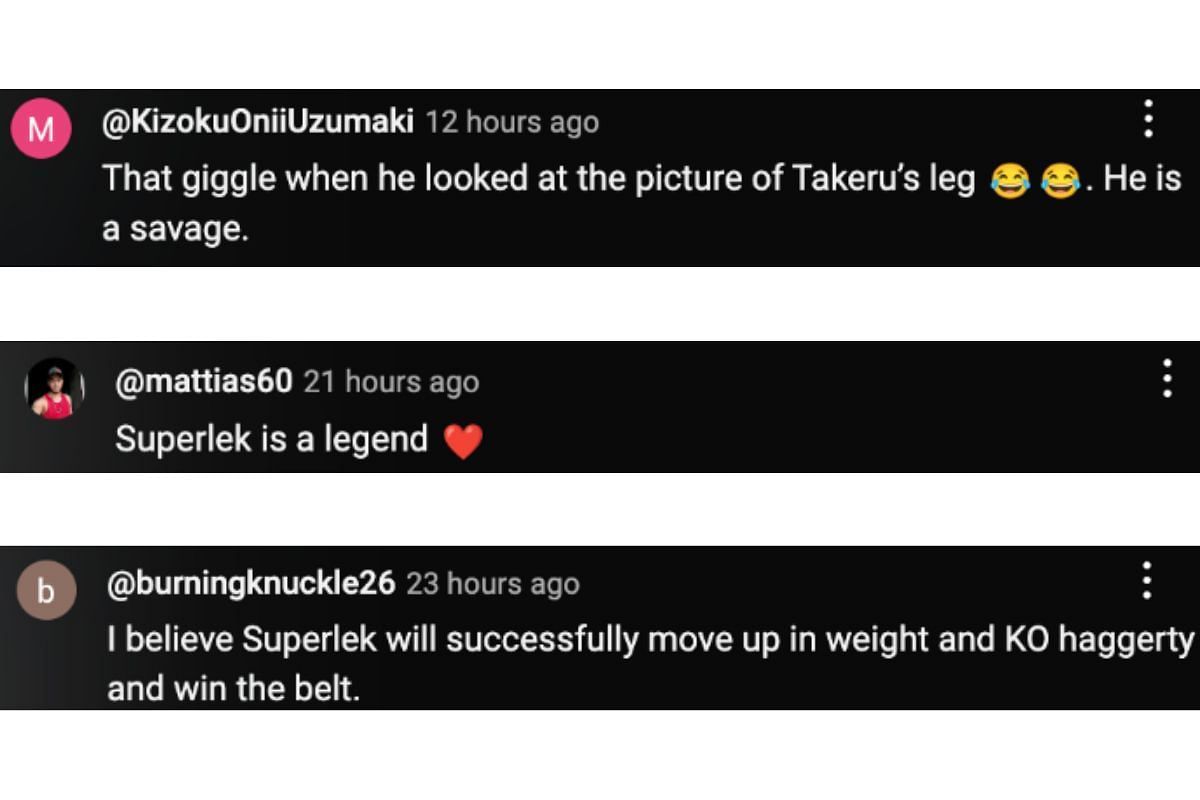Click the 'Superlek is a legend' comment text

coord(271,439)
